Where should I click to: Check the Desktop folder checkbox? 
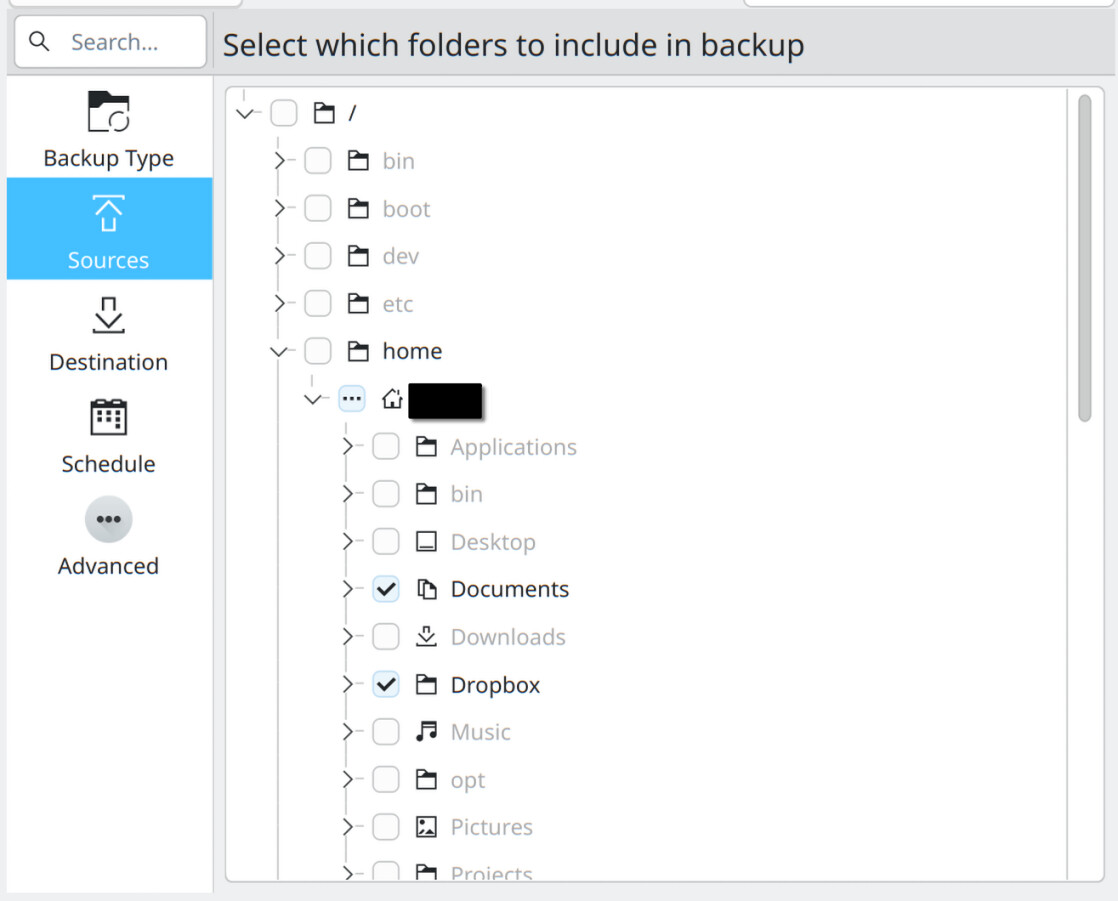click(x=386, y=542)
